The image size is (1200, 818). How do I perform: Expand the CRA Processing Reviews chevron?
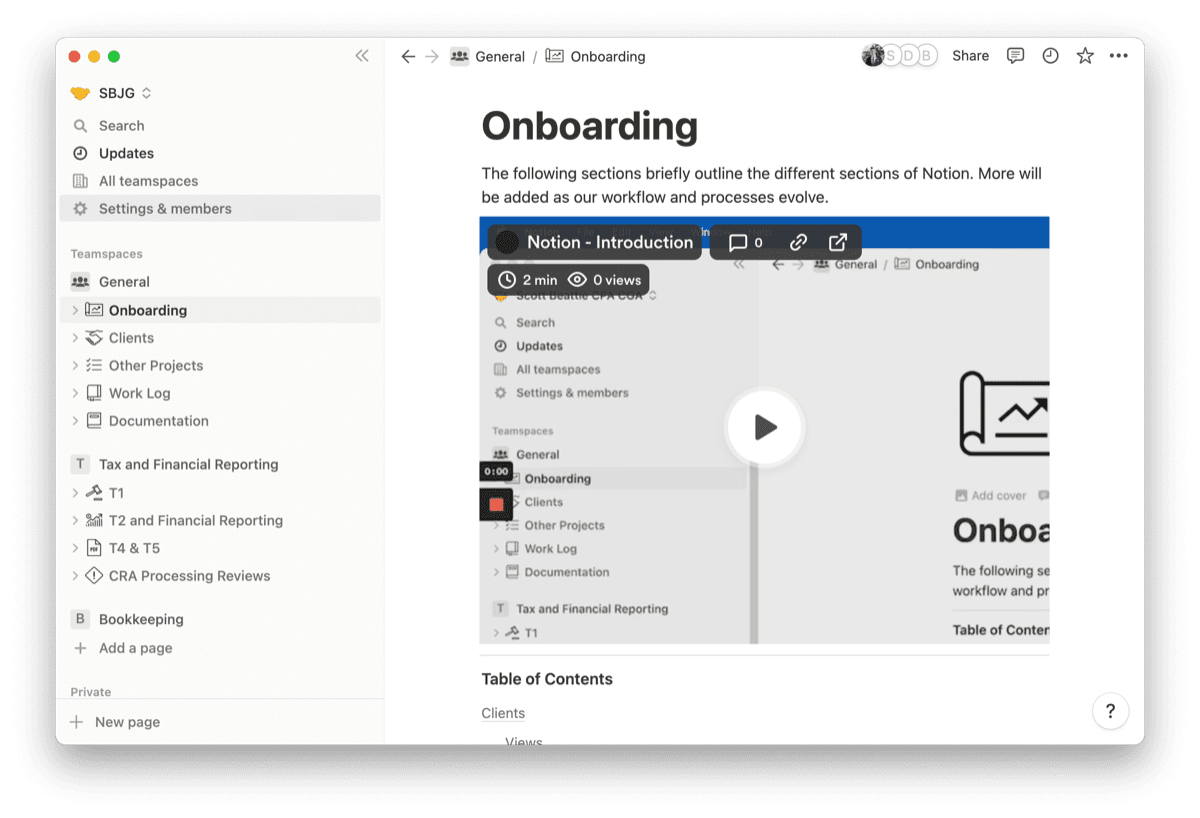pyautogui.click(x=75, y=576)
